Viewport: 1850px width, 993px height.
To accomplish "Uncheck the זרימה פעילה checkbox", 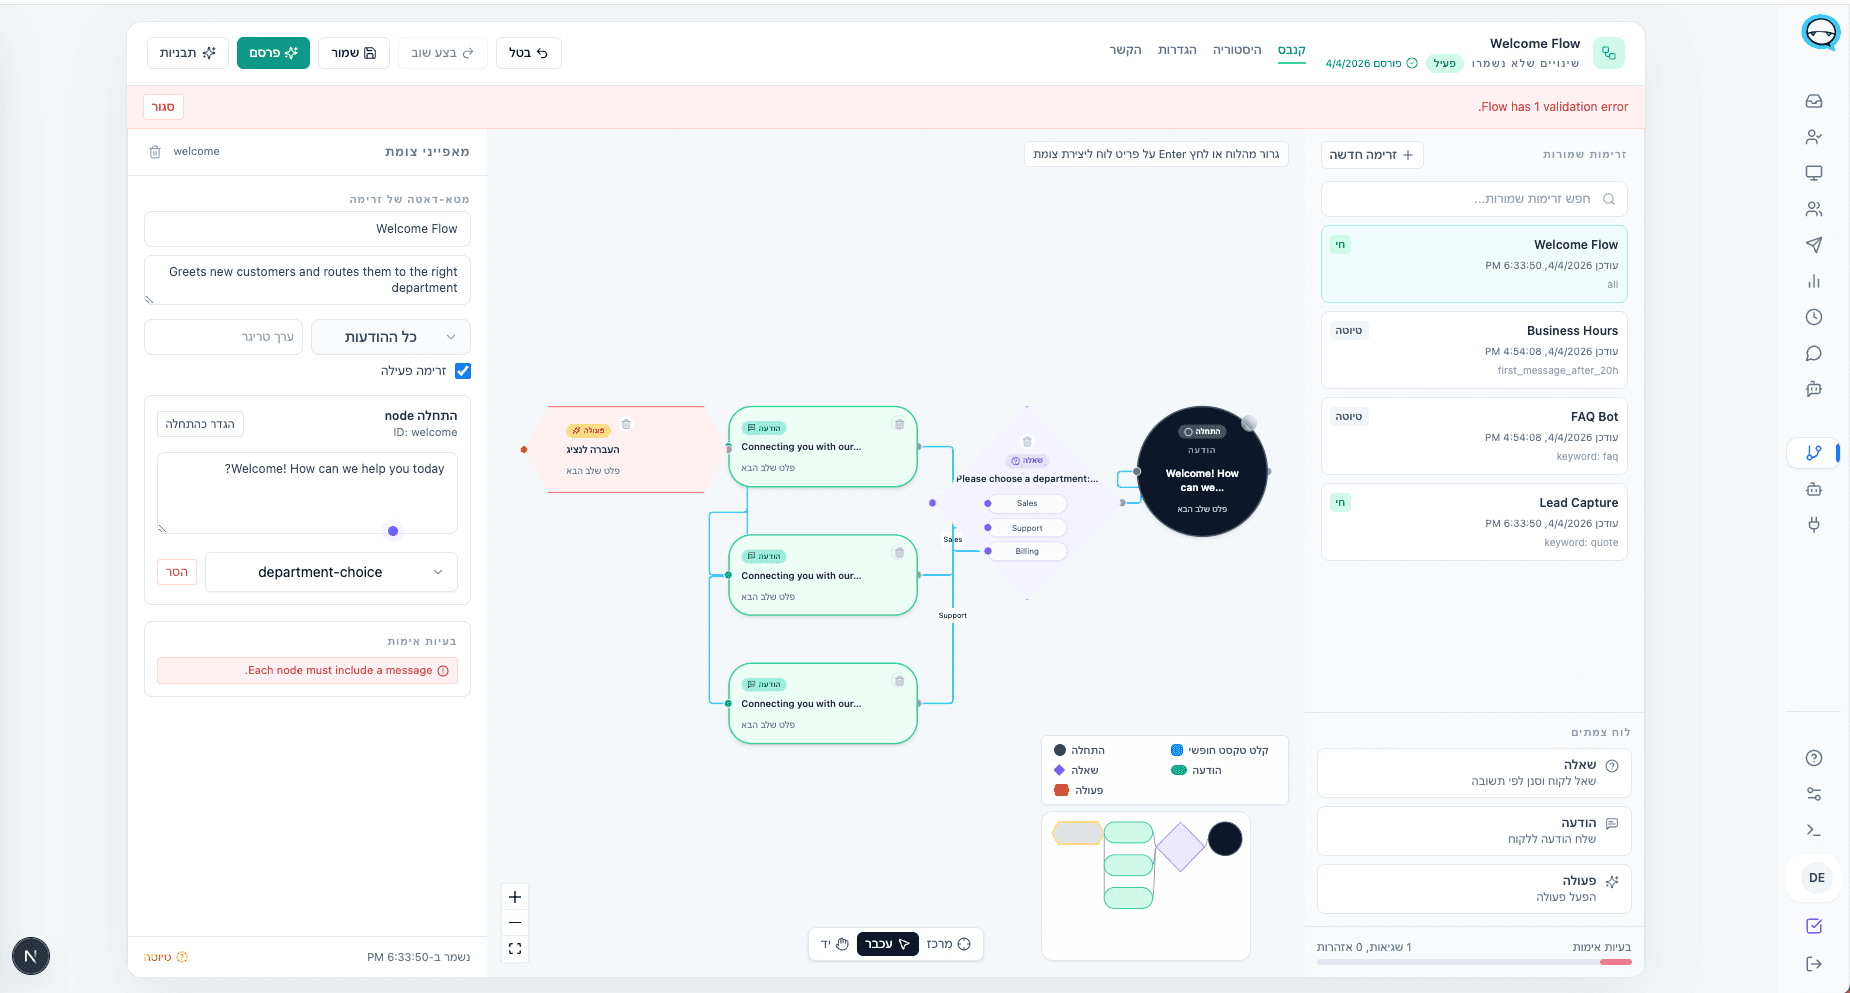I will pyautogui.click(x=463, y=371).
